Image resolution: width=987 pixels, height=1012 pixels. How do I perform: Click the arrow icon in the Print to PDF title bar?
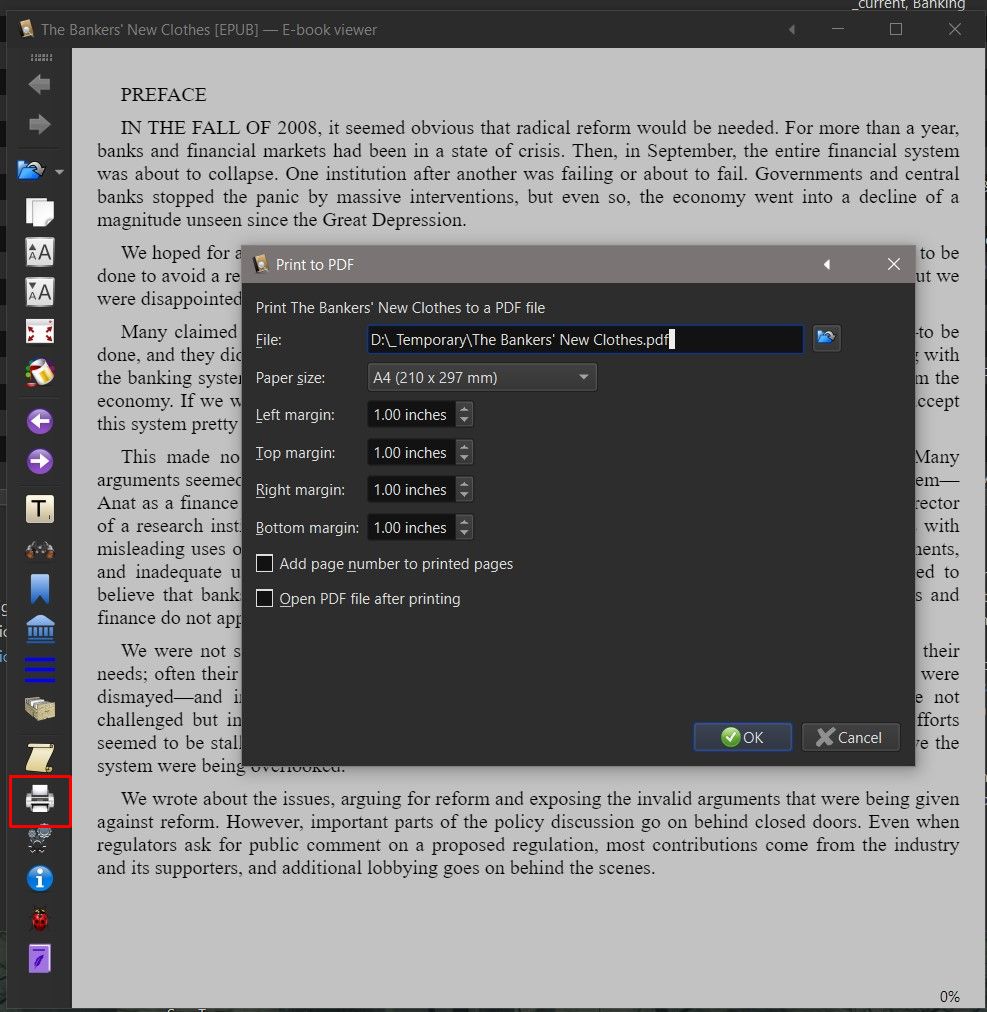point(827,265)
